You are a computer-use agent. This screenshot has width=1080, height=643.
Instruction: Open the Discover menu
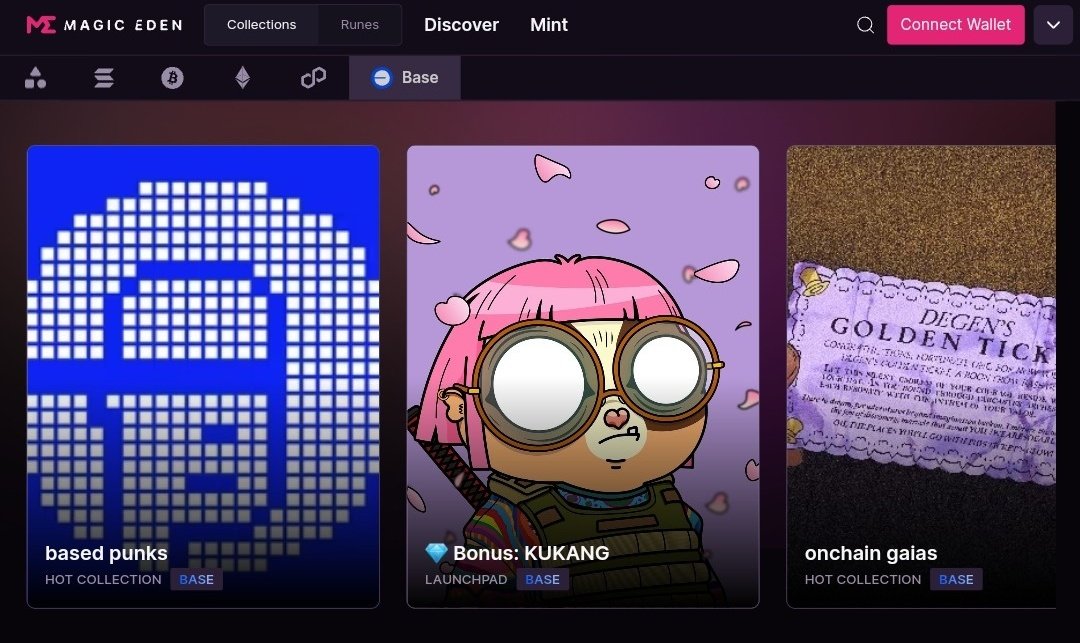tap(461, 25)
